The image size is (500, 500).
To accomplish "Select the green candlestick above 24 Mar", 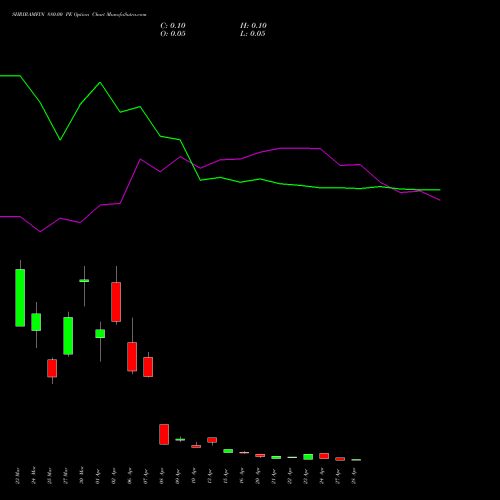I will pos(36,322).
